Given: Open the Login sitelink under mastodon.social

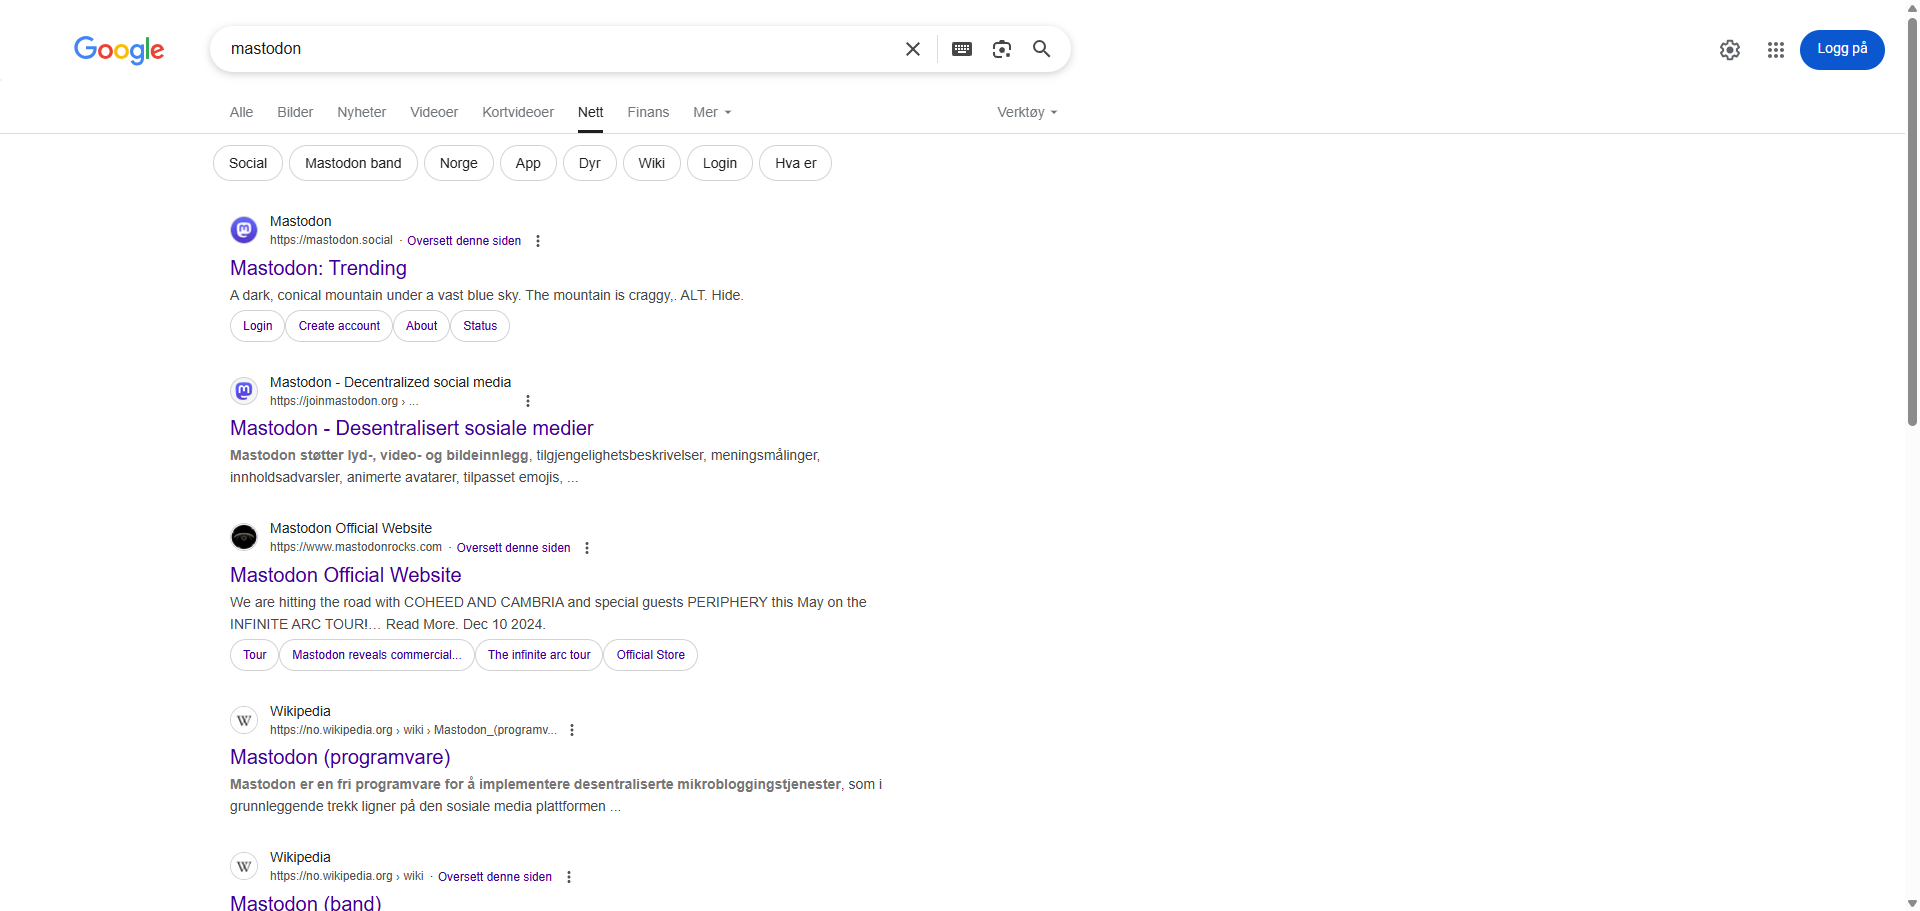Looking at the screenshot, I should pyautogui.click(x=258, y=326).
